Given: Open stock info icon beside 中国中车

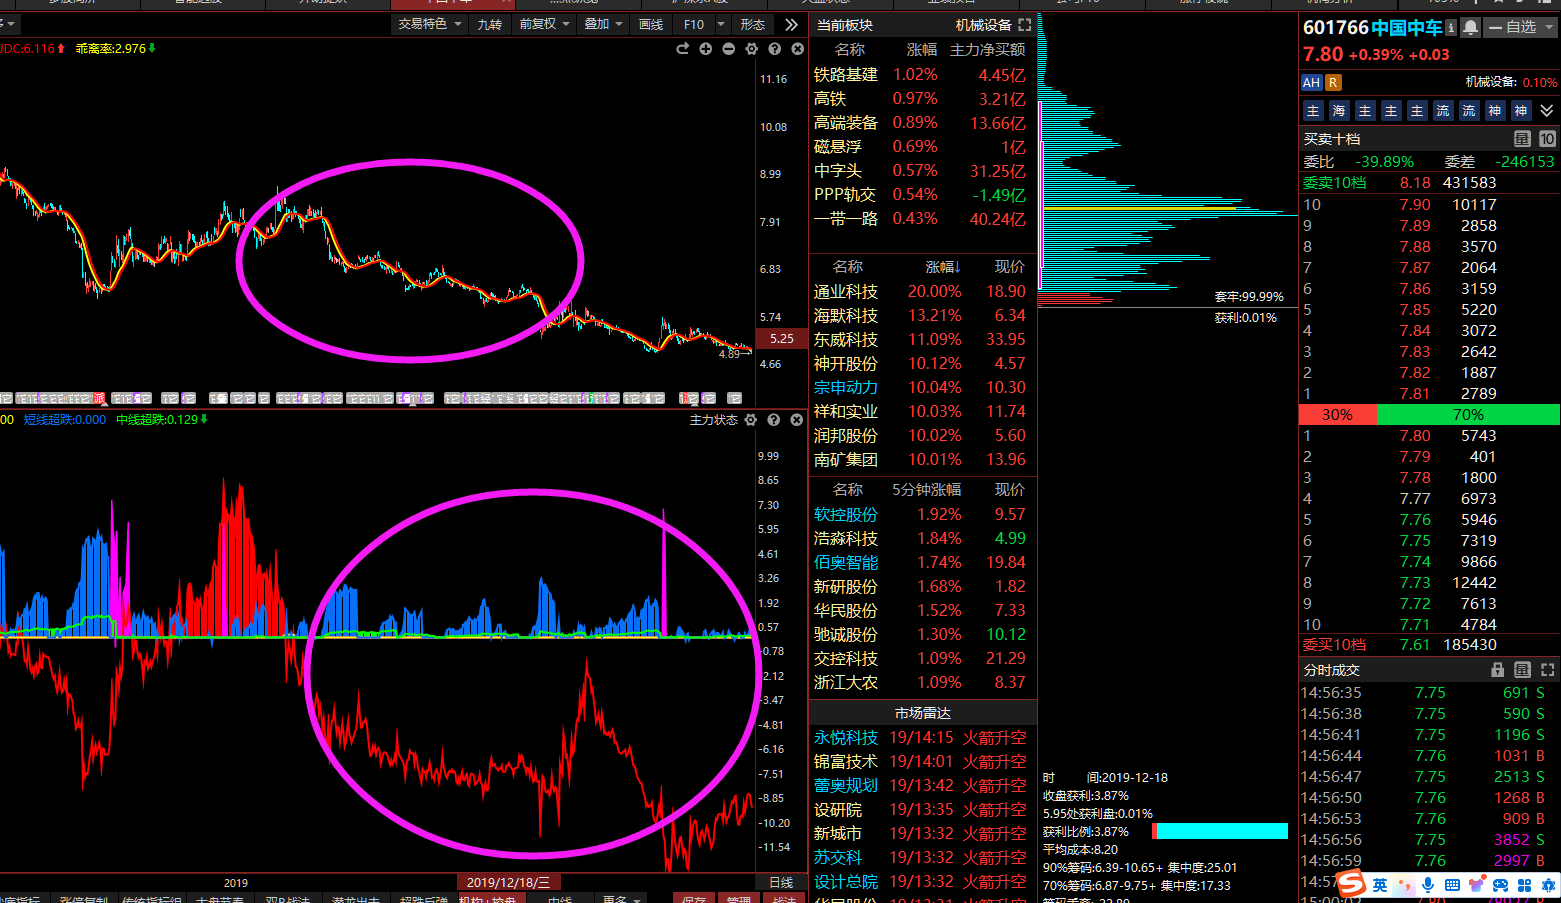Looking at the screenshot, I should point(1451,28).
